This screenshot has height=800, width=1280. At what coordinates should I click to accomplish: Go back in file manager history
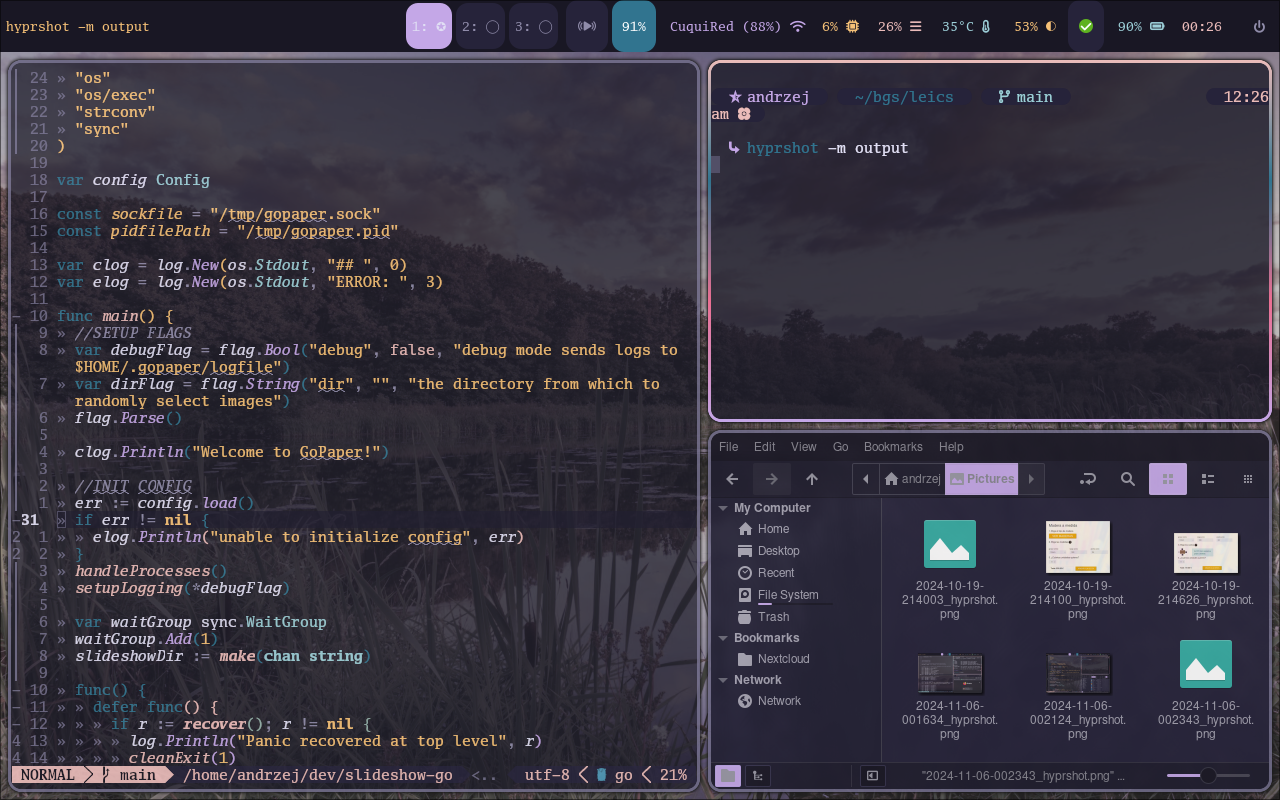[x=732, y=479]
